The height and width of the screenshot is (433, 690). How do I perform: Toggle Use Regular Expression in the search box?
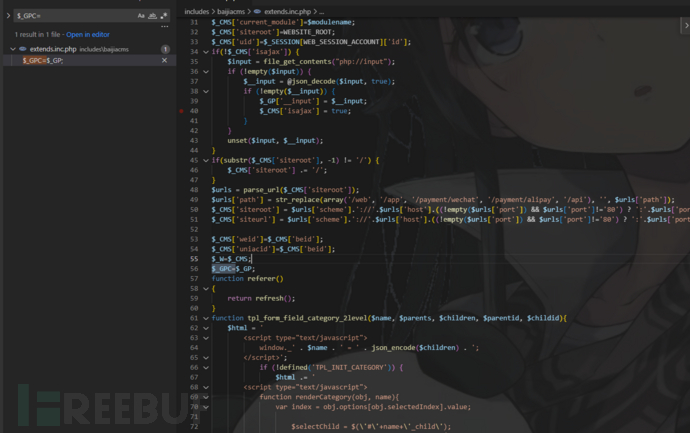pyautogui.click(x=164, y=16)
